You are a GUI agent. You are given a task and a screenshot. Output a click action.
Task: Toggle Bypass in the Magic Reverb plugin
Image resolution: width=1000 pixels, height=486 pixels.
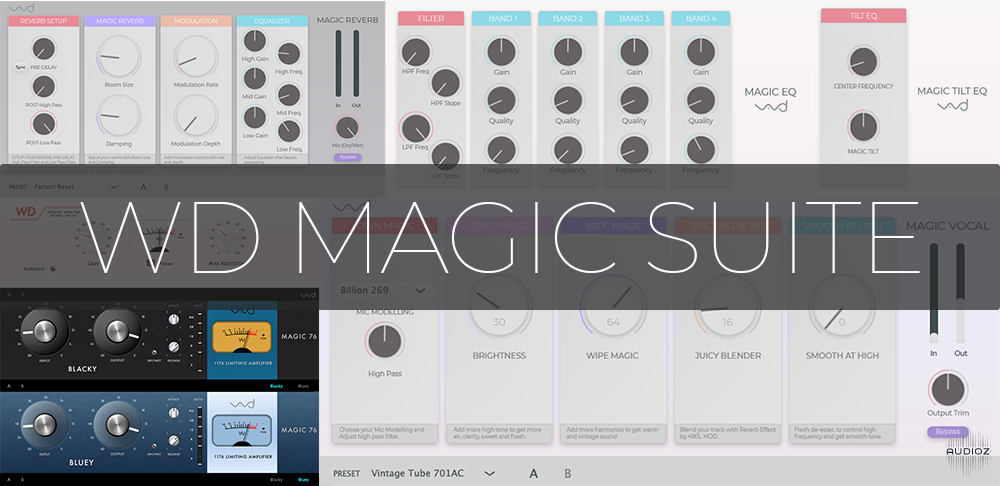click(x=347, y=157)
